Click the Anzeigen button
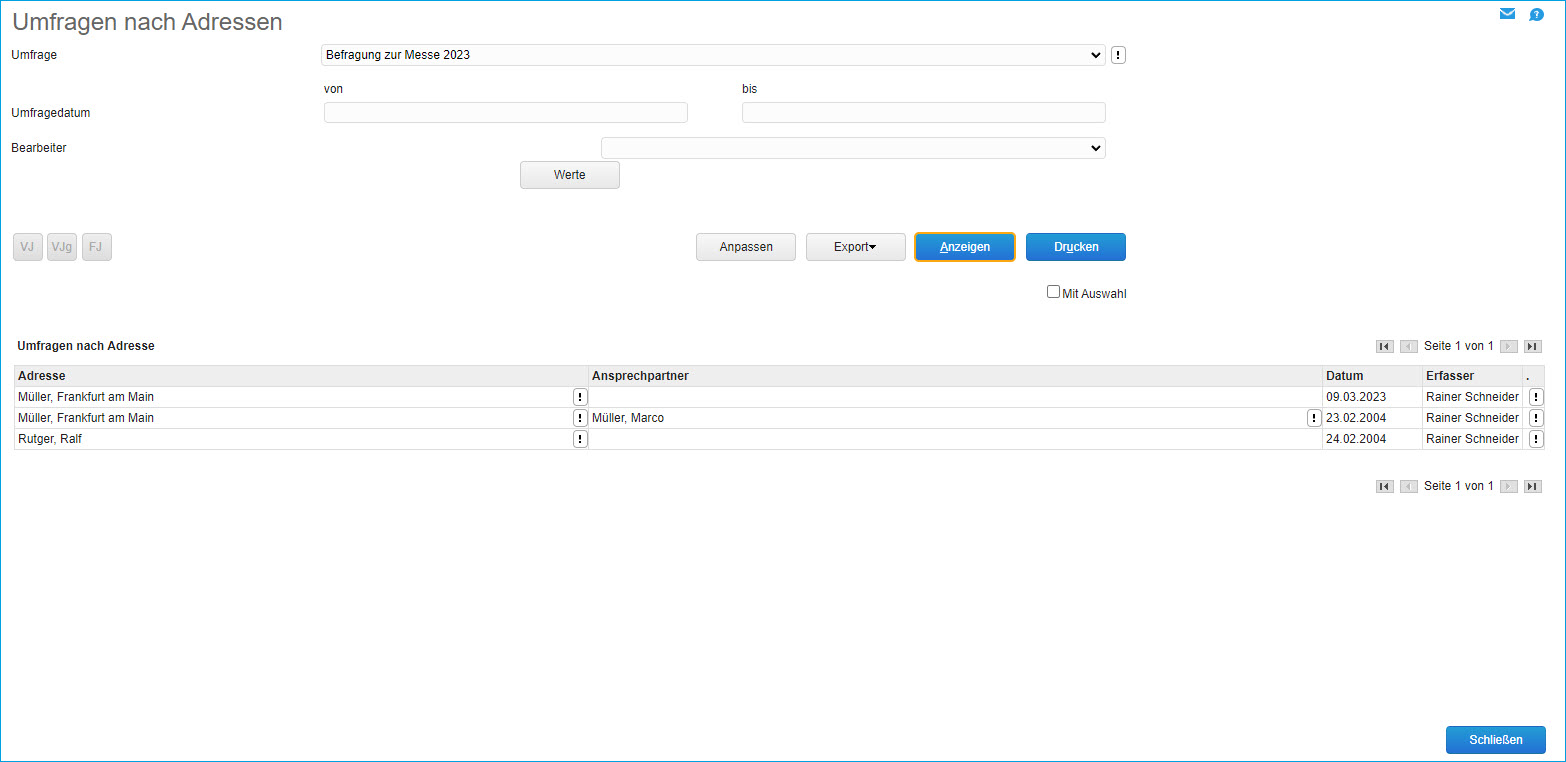This screenshot has height=762, width=1566. click(965, 247)
